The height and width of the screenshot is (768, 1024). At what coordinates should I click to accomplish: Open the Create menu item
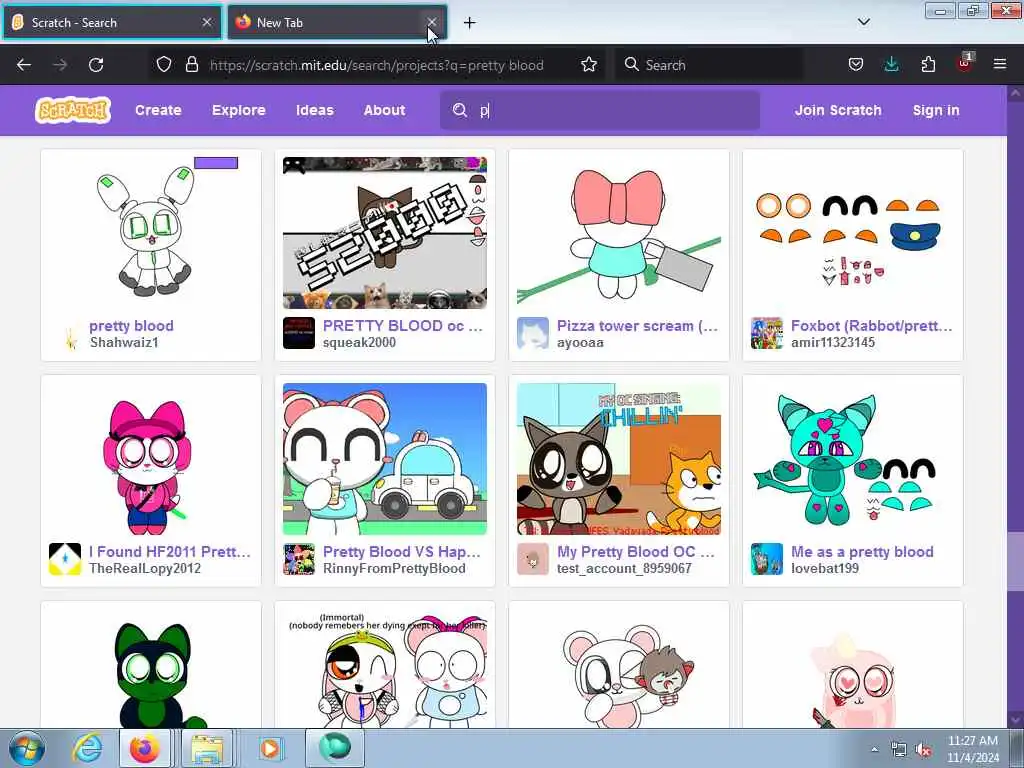[158, 110]
